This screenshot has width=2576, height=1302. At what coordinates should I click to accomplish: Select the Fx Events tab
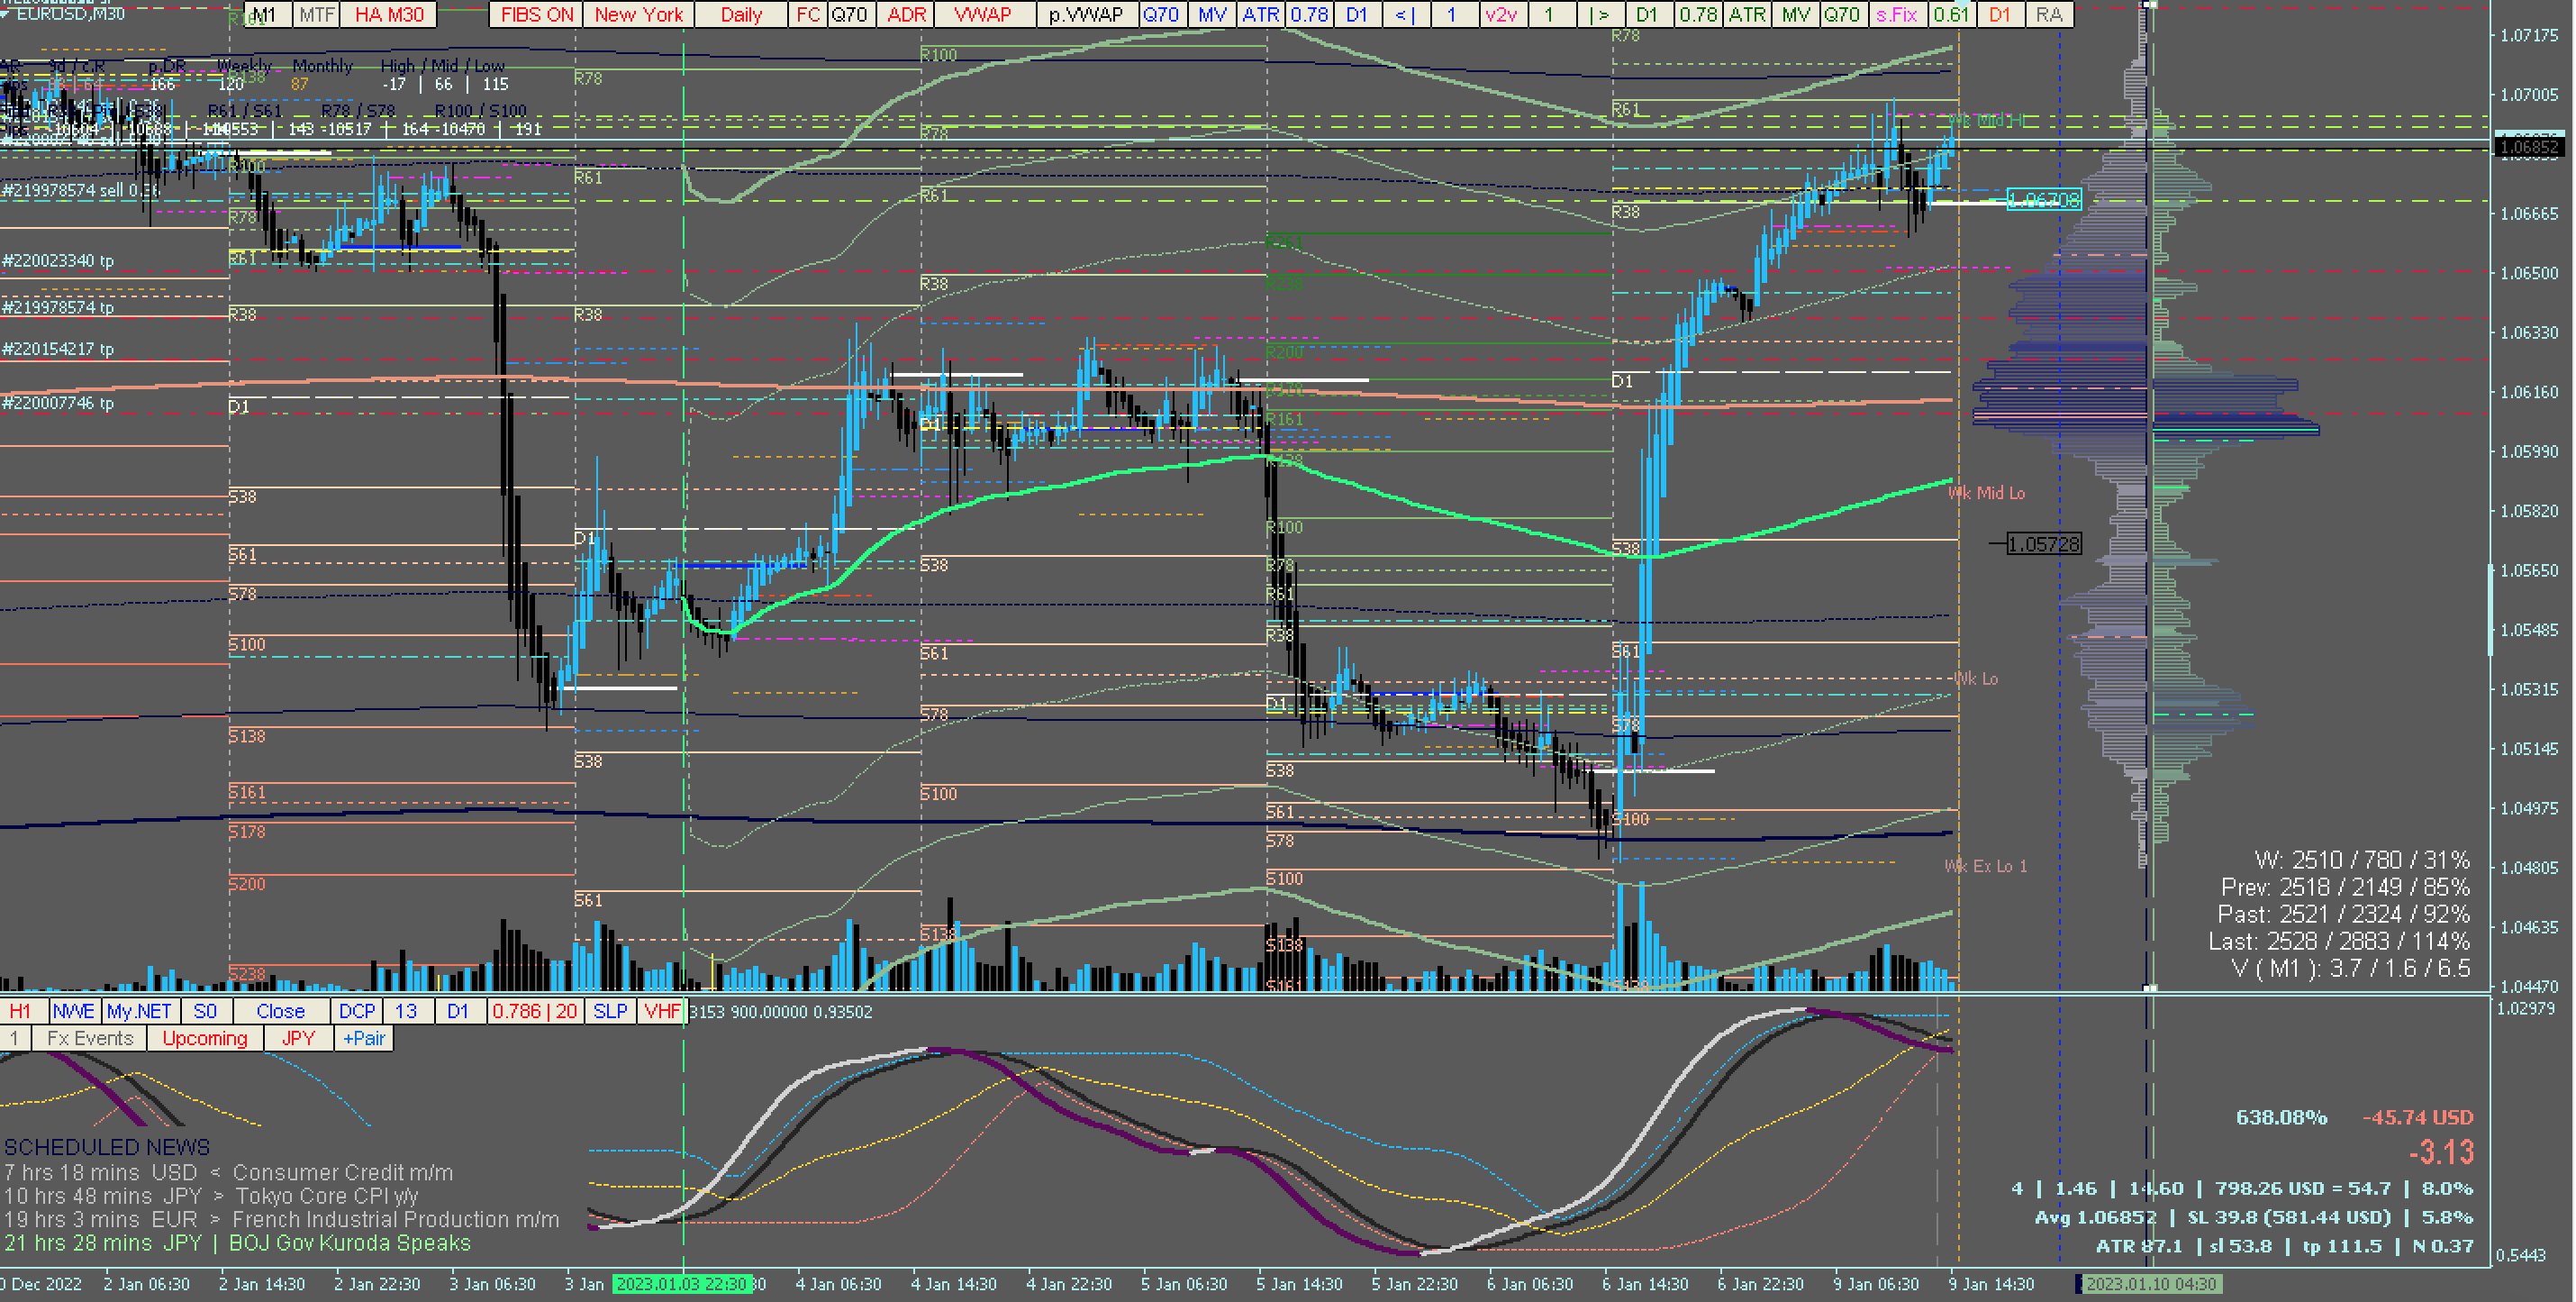pyautogui.click(x=90, y=1038)
